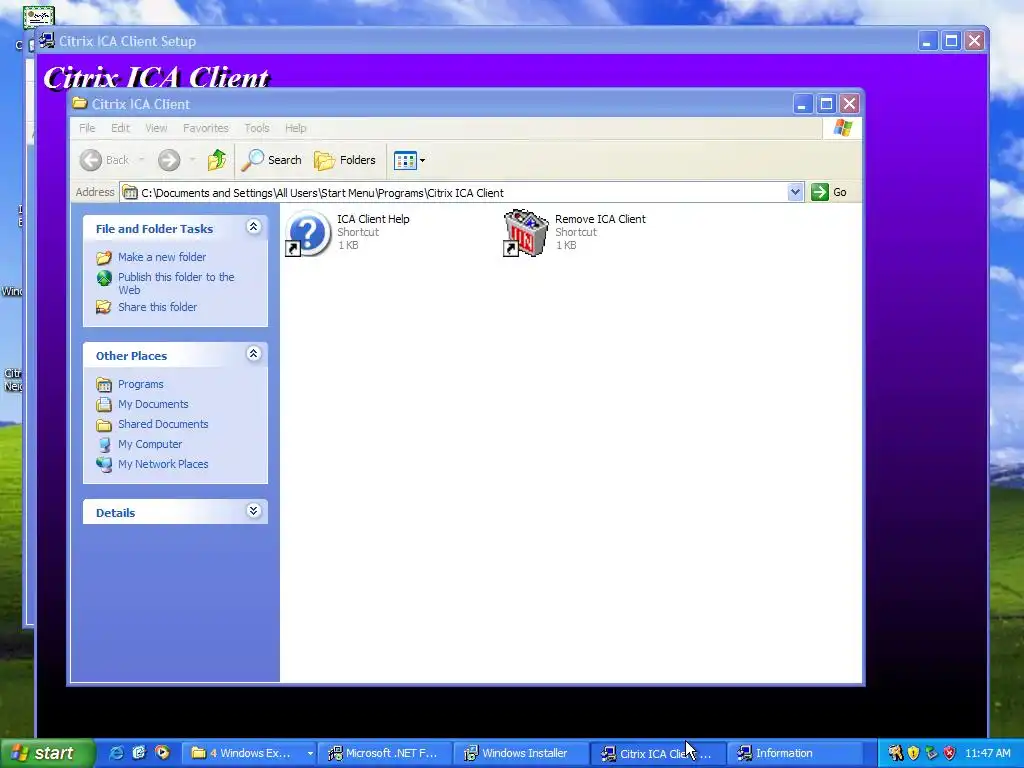This screenshot has height=768, width=1024.
Task: Expand the Details panel
Action: 253,511
